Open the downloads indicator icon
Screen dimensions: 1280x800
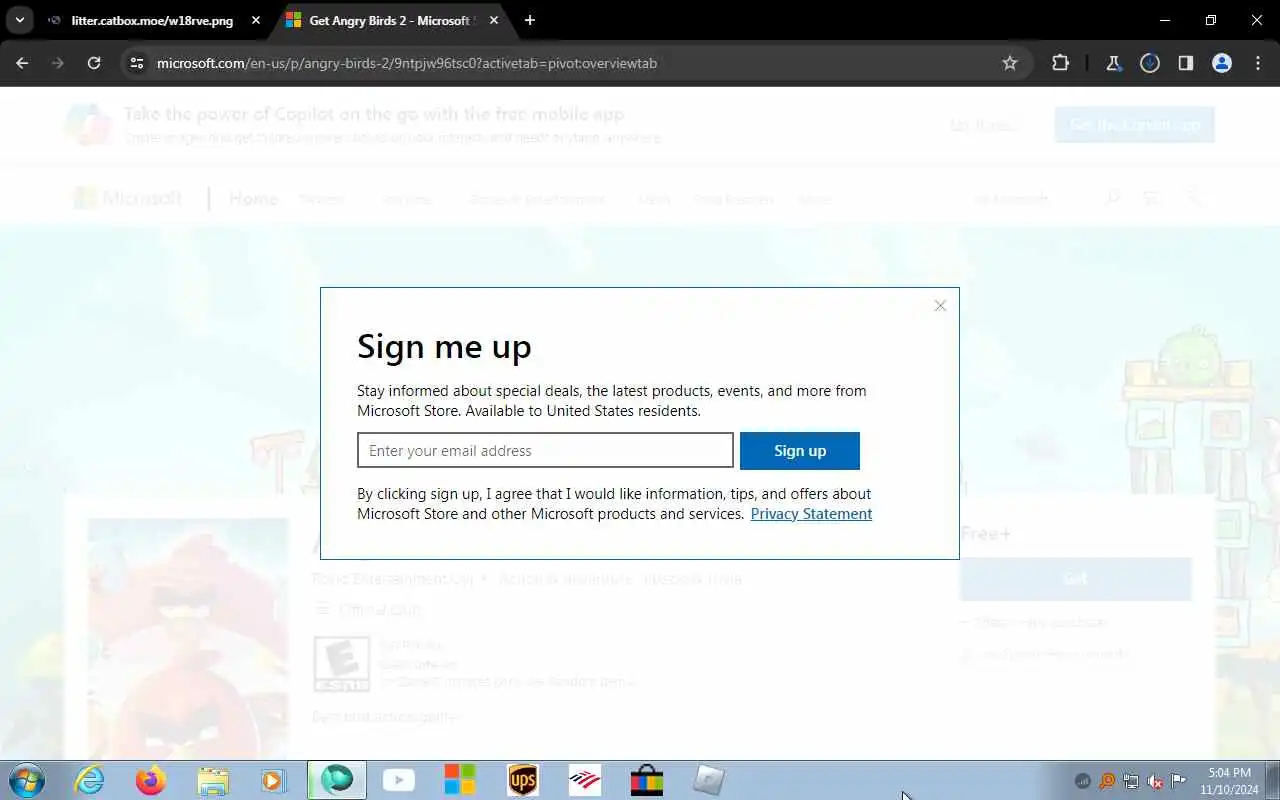1150,63
